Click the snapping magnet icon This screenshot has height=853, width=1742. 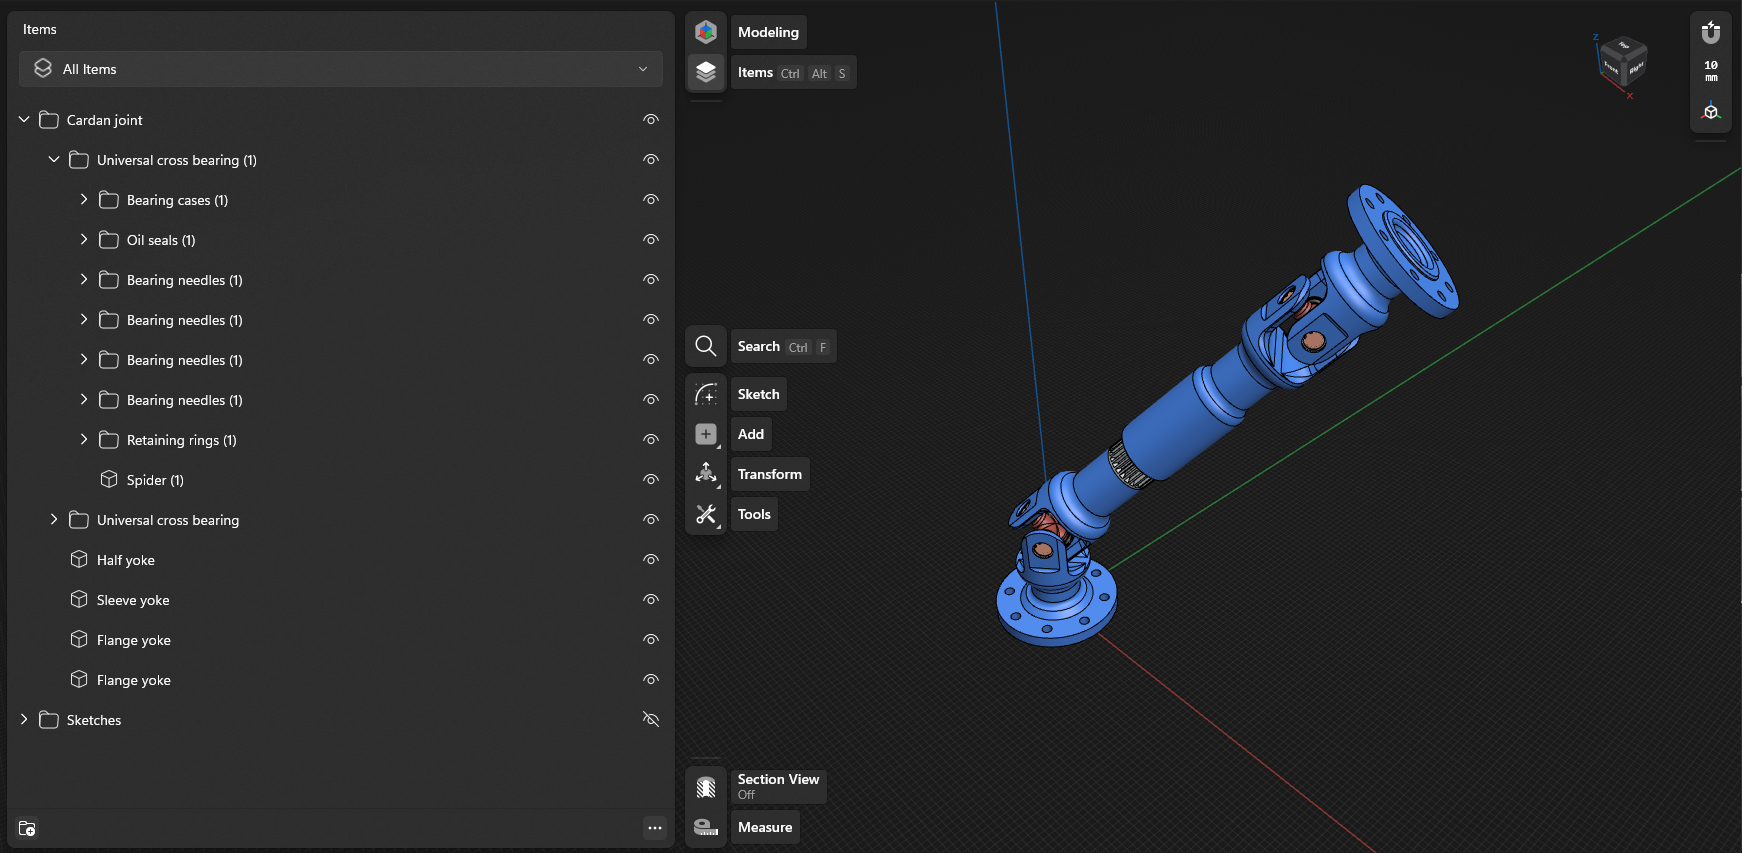click(x=1711, y=32)
